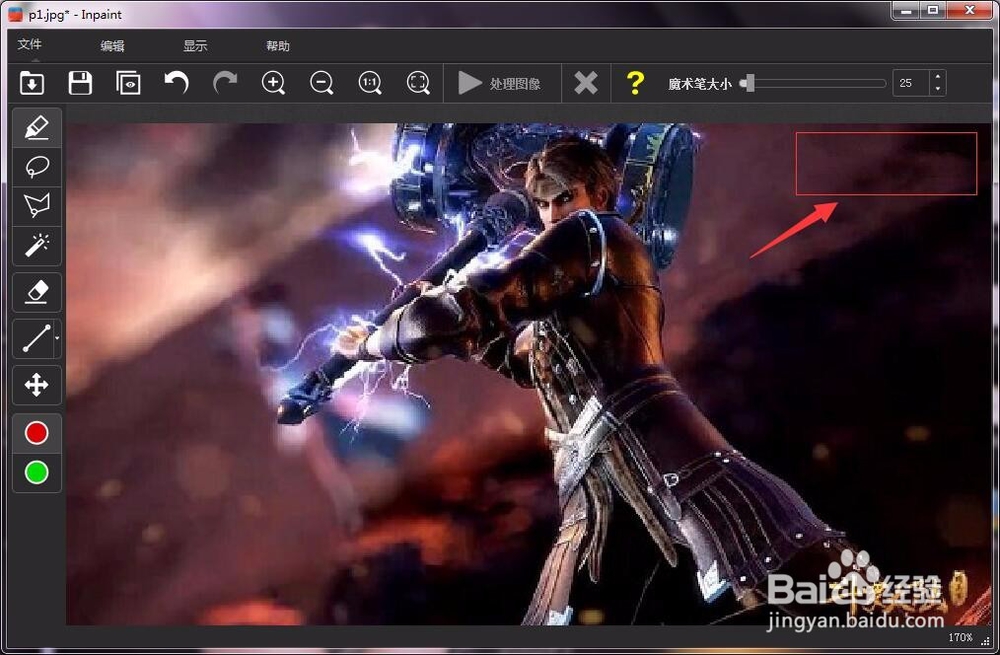This screenshot has width=1000, height=655.
Task: Choose the green donor marker
Action: point(37,473)
